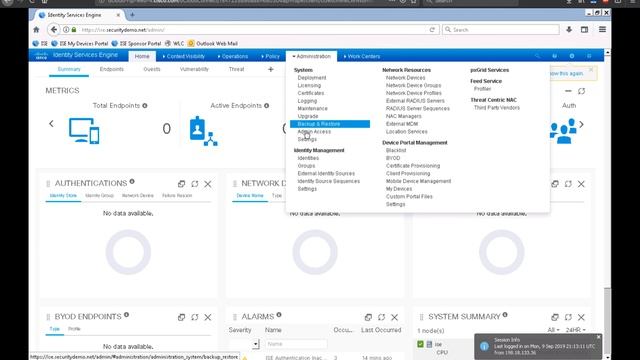Detach the Authentications dashlet
640x360 pixels.
pos(182,184)
